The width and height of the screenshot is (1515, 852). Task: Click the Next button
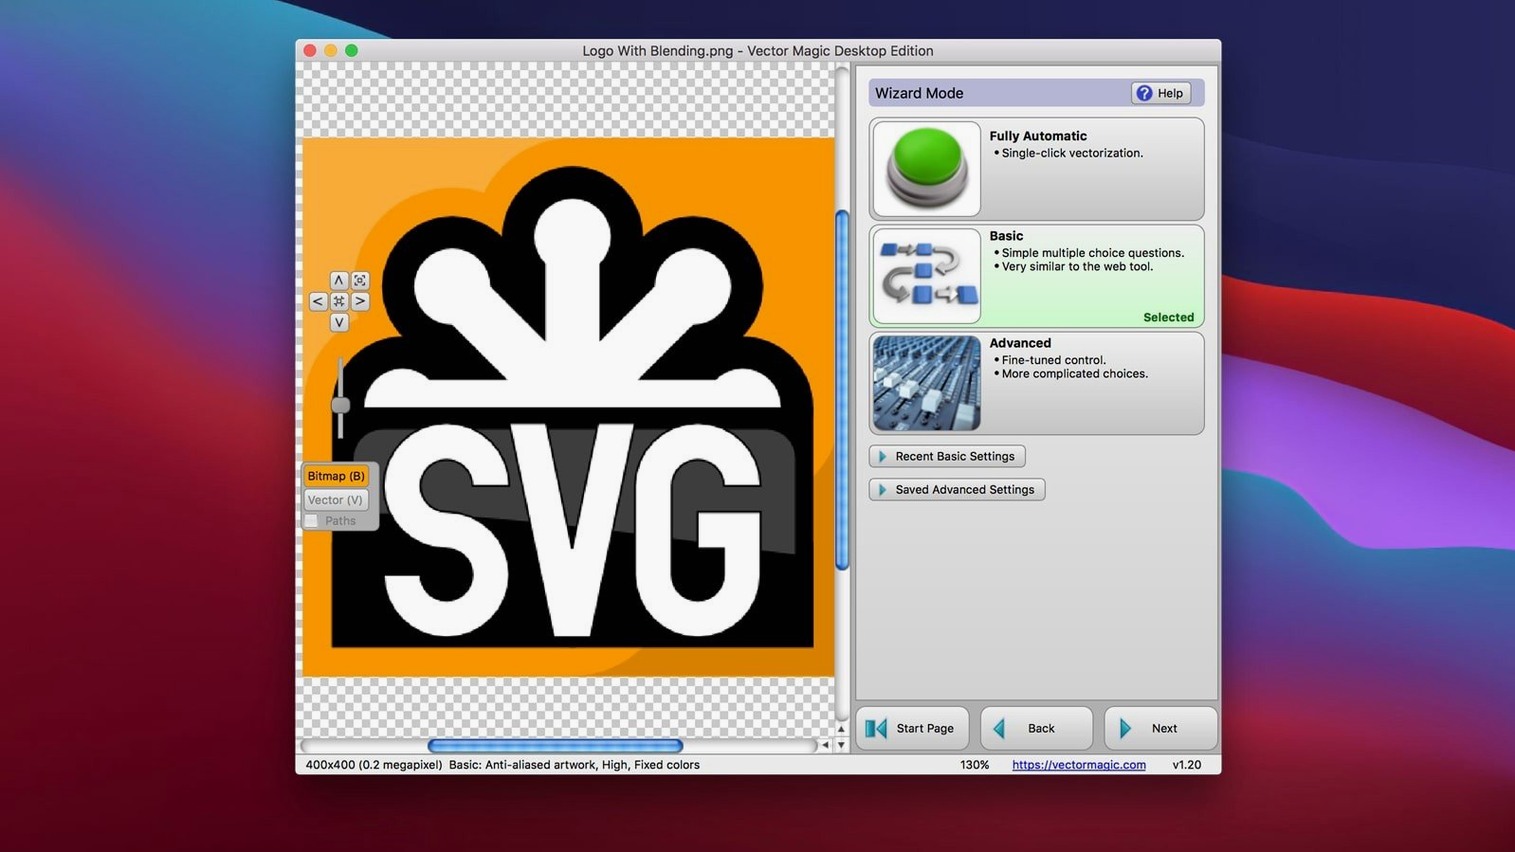point(1160,728)
